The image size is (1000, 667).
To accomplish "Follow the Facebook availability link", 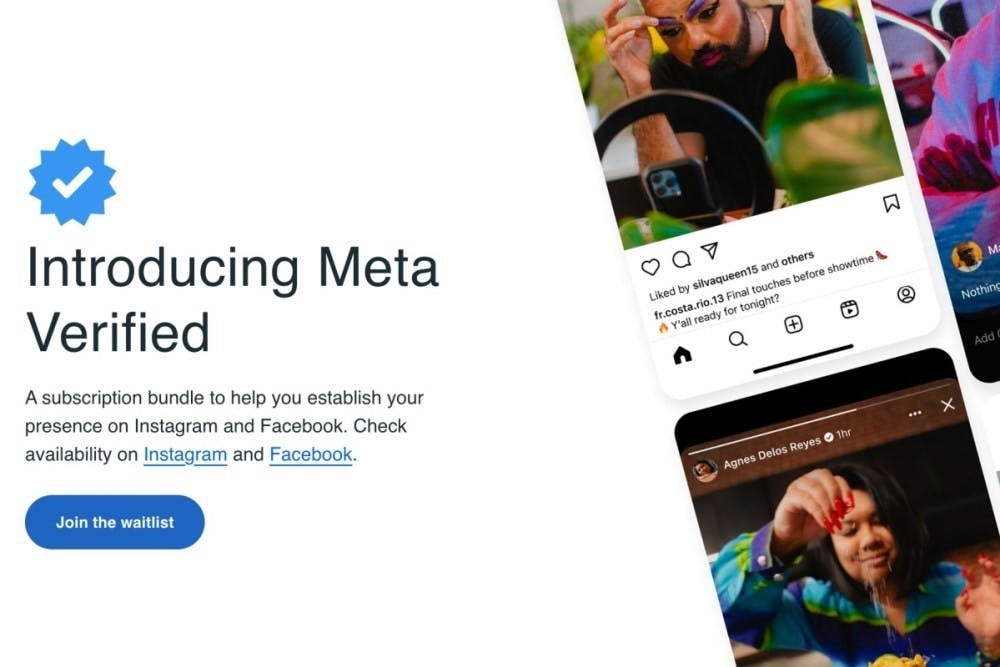I will point(311,455).
